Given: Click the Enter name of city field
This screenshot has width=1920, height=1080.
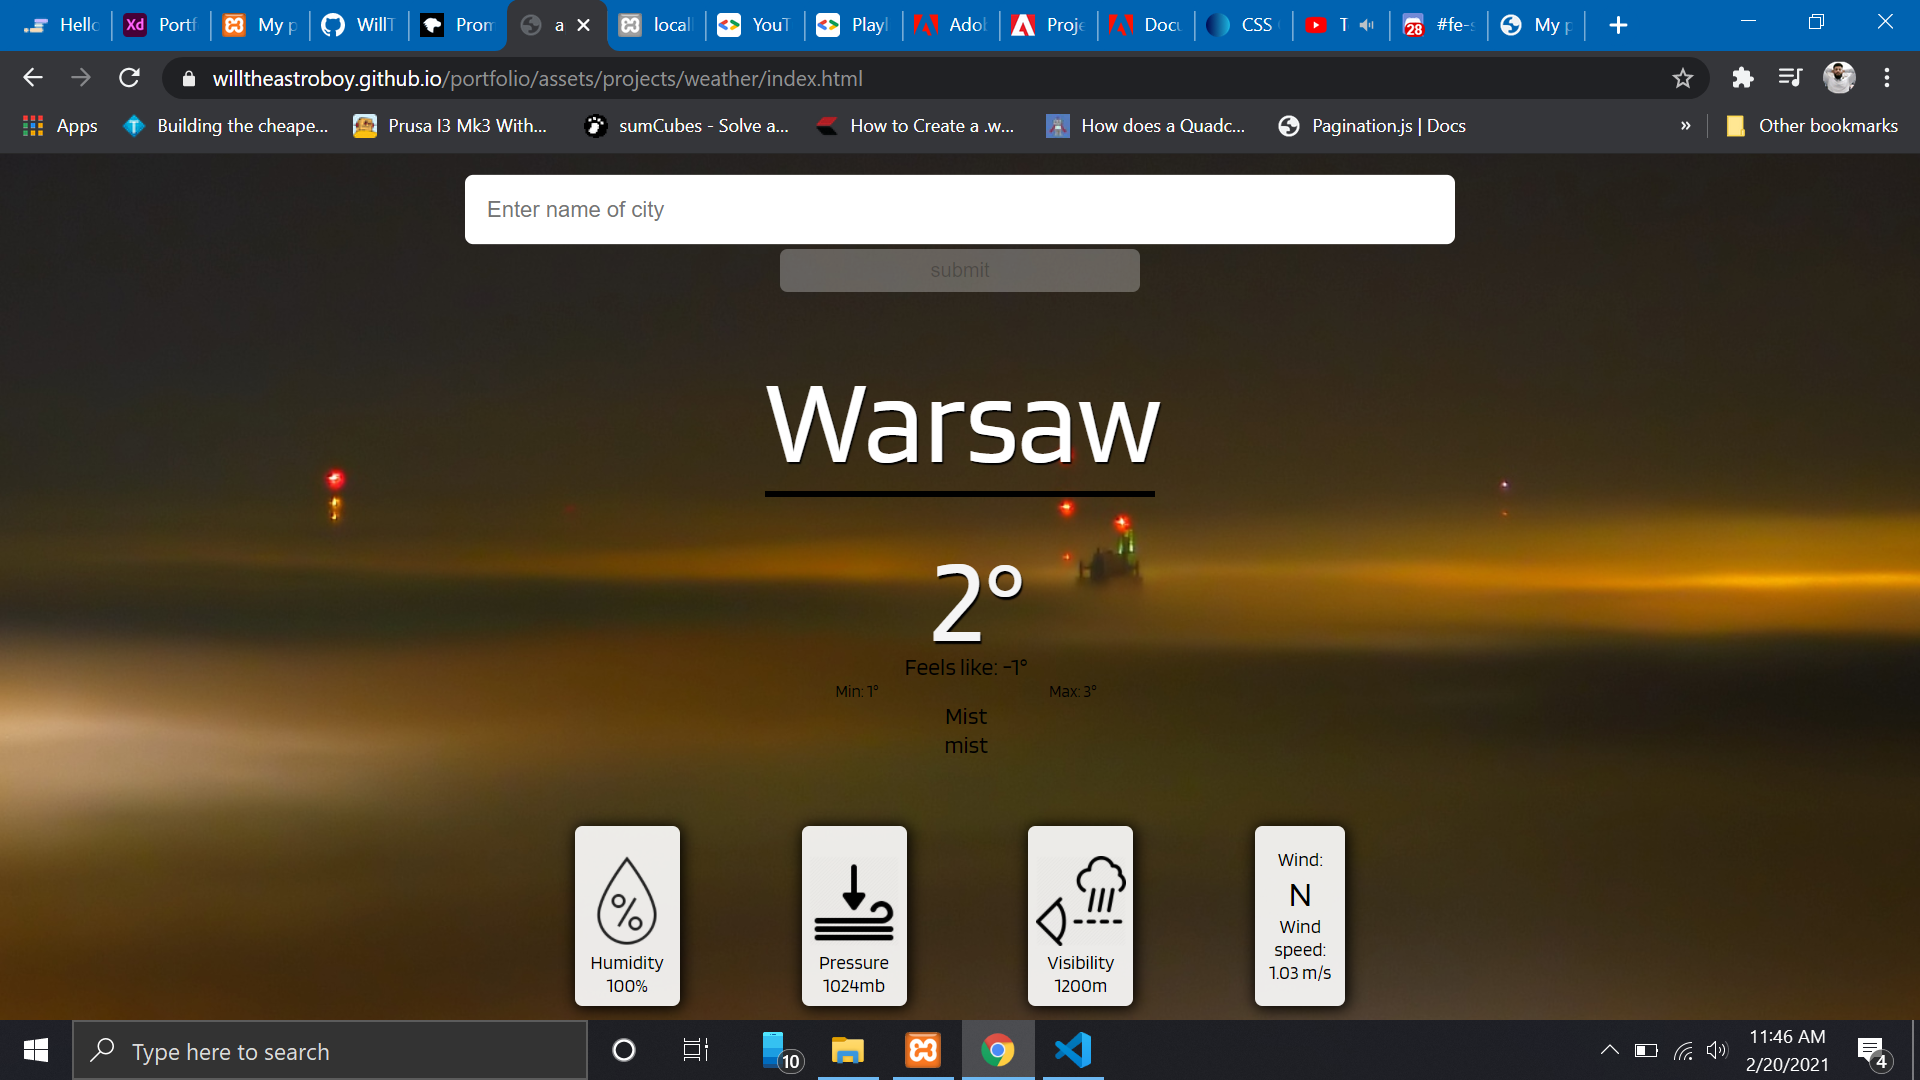Looking at the screenshot, I should coord(959,209).
